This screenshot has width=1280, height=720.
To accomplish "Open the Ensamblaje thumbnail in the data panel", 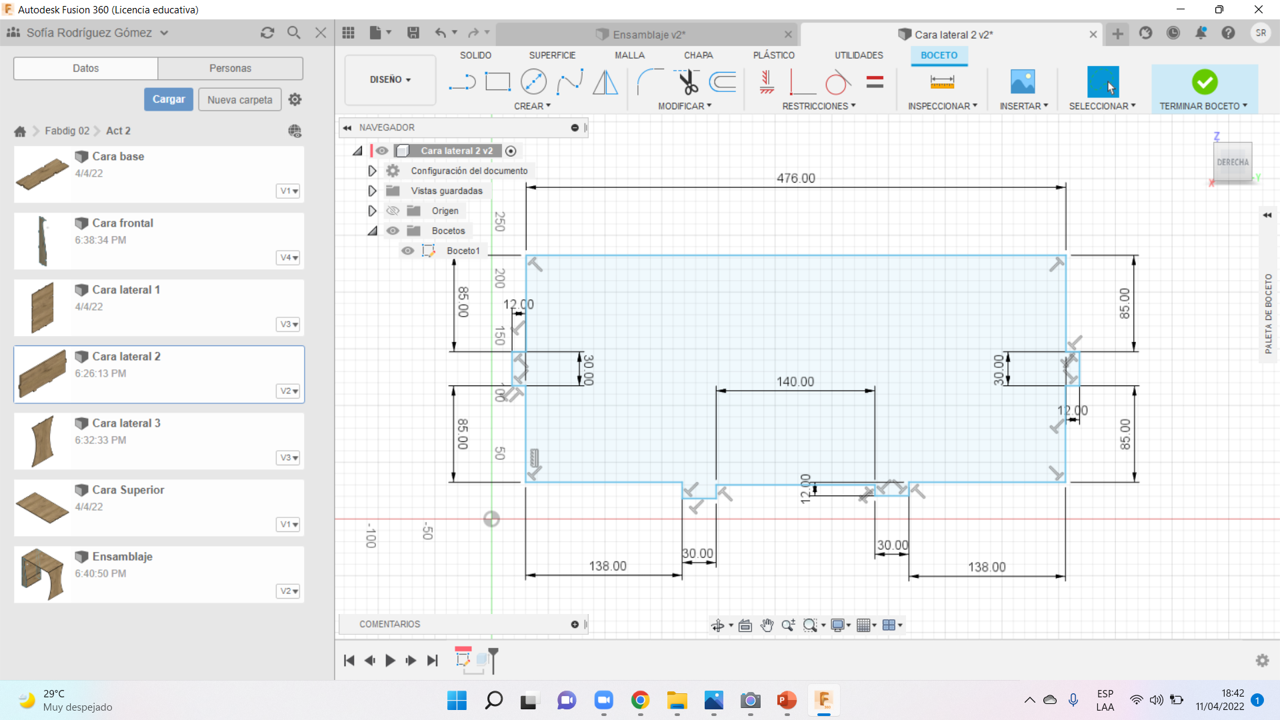I will 42,574.
